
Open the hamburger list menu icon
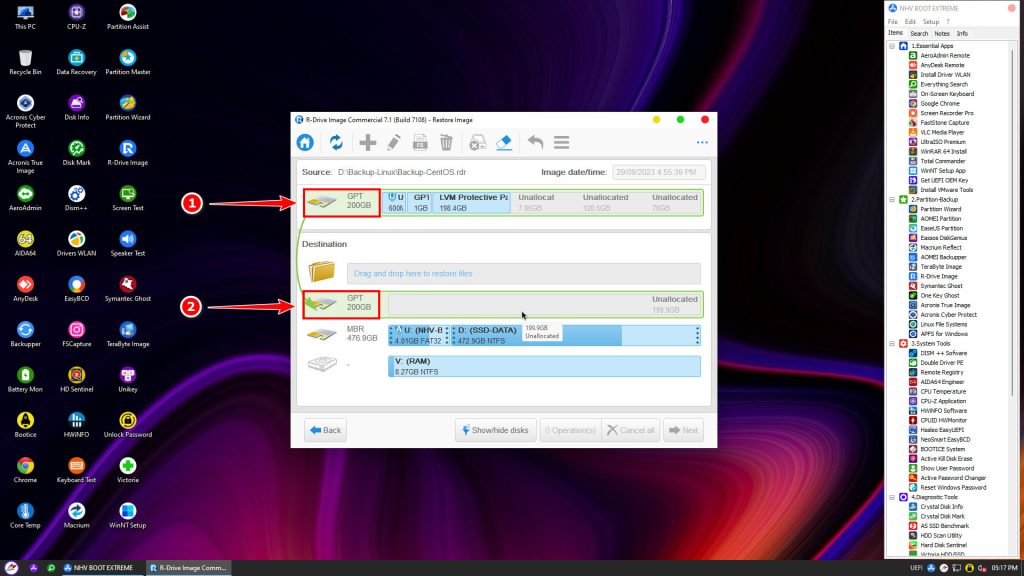562,142
